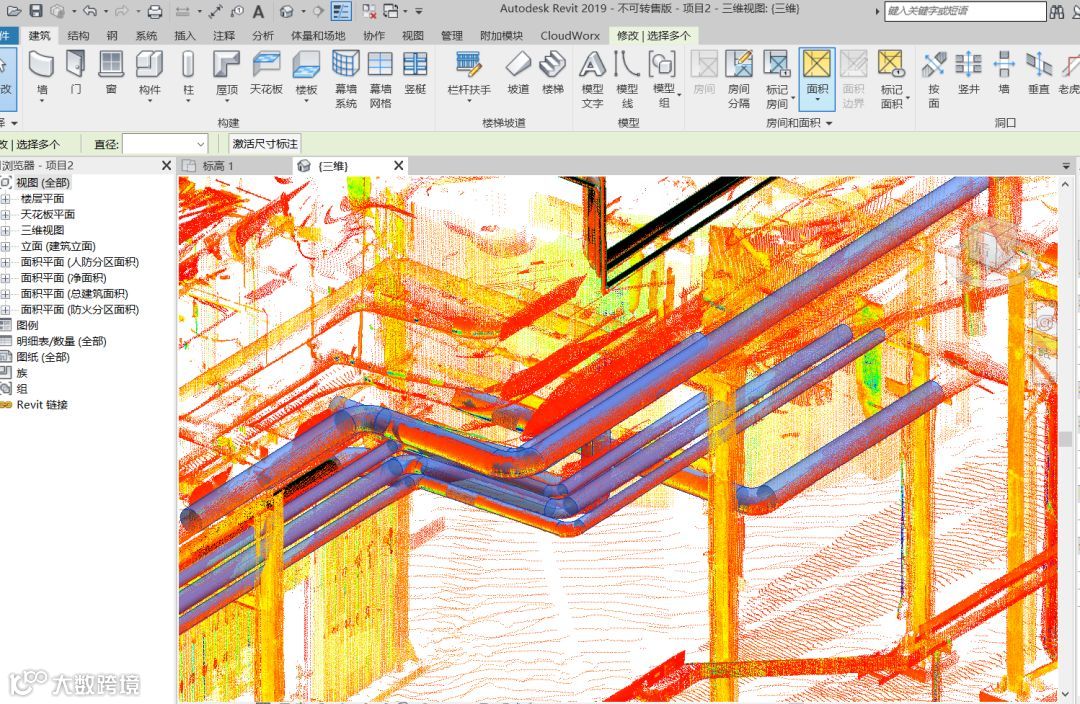This screenshot has height=704, width=1080.
Task: Select the Model Line (模型线) tool
Action: [627, 79]
